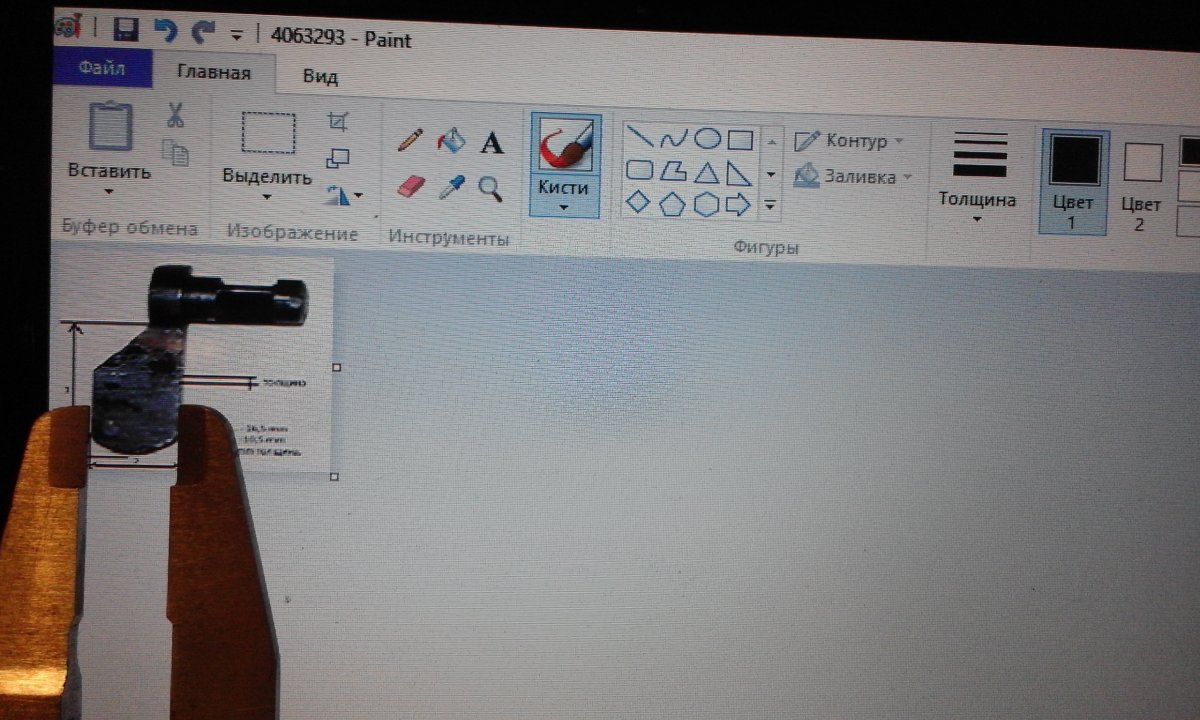Image resolution: width=1200 pixels, height=720 pixels.
Task: Select the Magnifier tool
Action: tap(490, 187)
